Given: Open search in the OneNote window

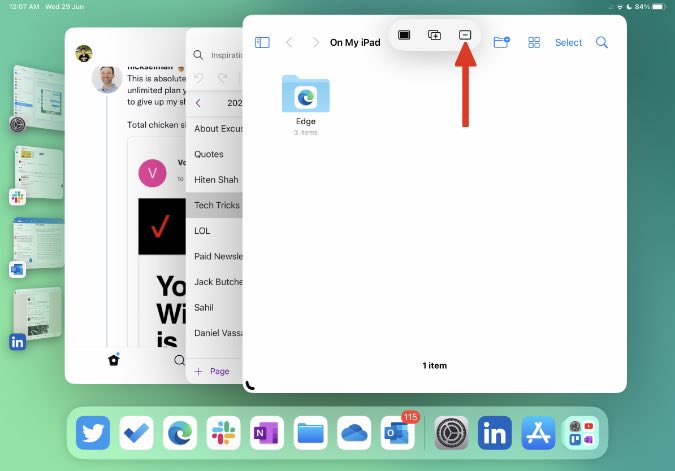Looking at the screenshot, I should pyautogui.click(x=198, y=55).
